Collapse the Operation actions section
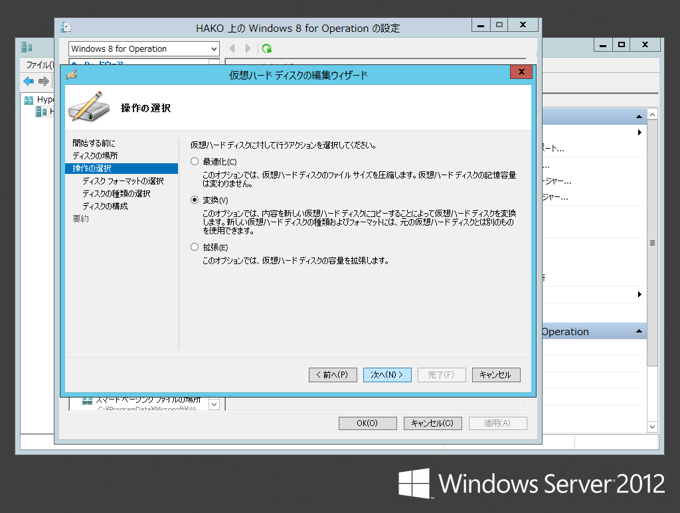Image resolution: width=680 pixels, height=513 pixels. (x=639, y=331)
